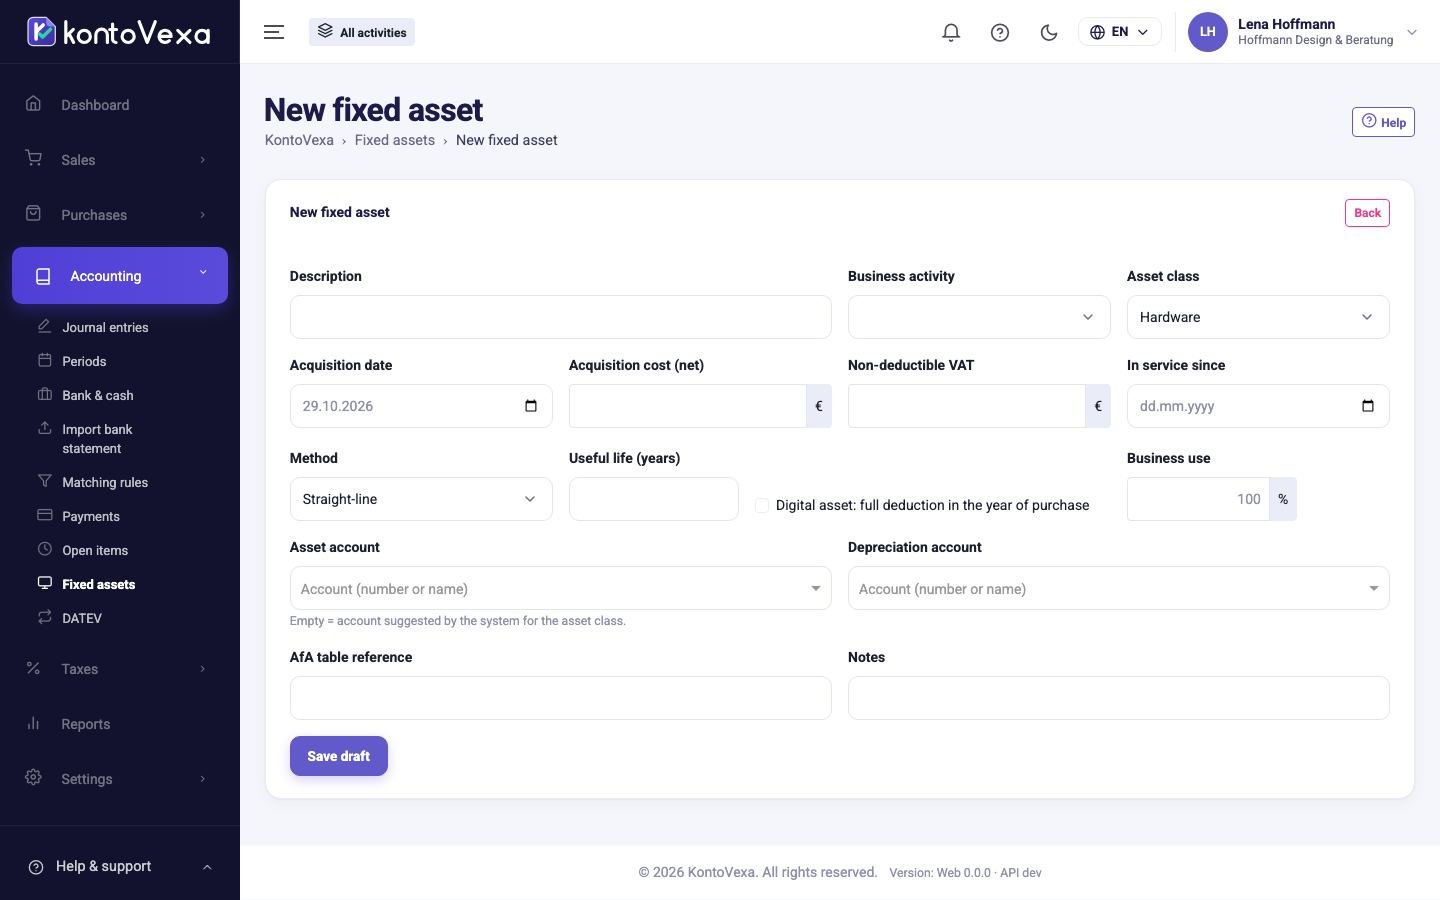The height and width of the screenshot is (900, 1440).
Task: Open the Asset class dropdown
Action: pos(1258,317)
